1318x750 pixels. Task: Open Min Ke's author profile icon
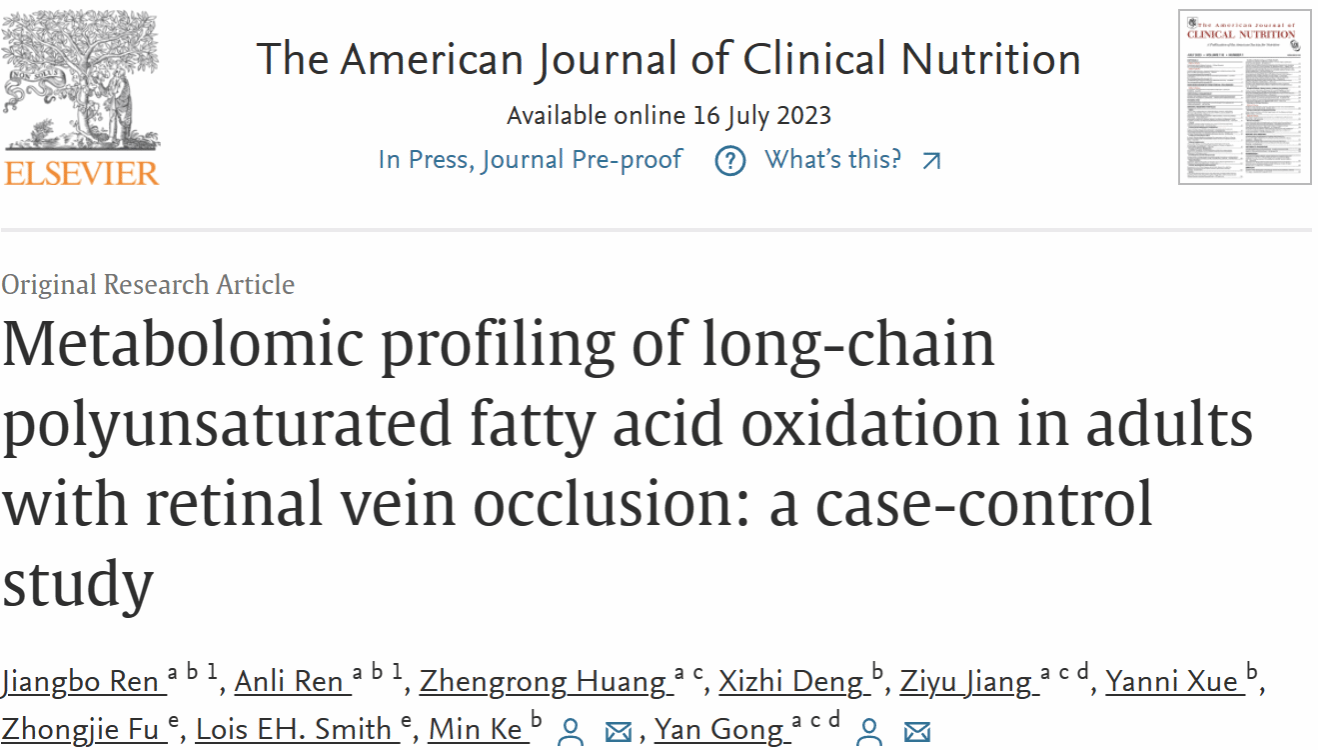(570, 731)
